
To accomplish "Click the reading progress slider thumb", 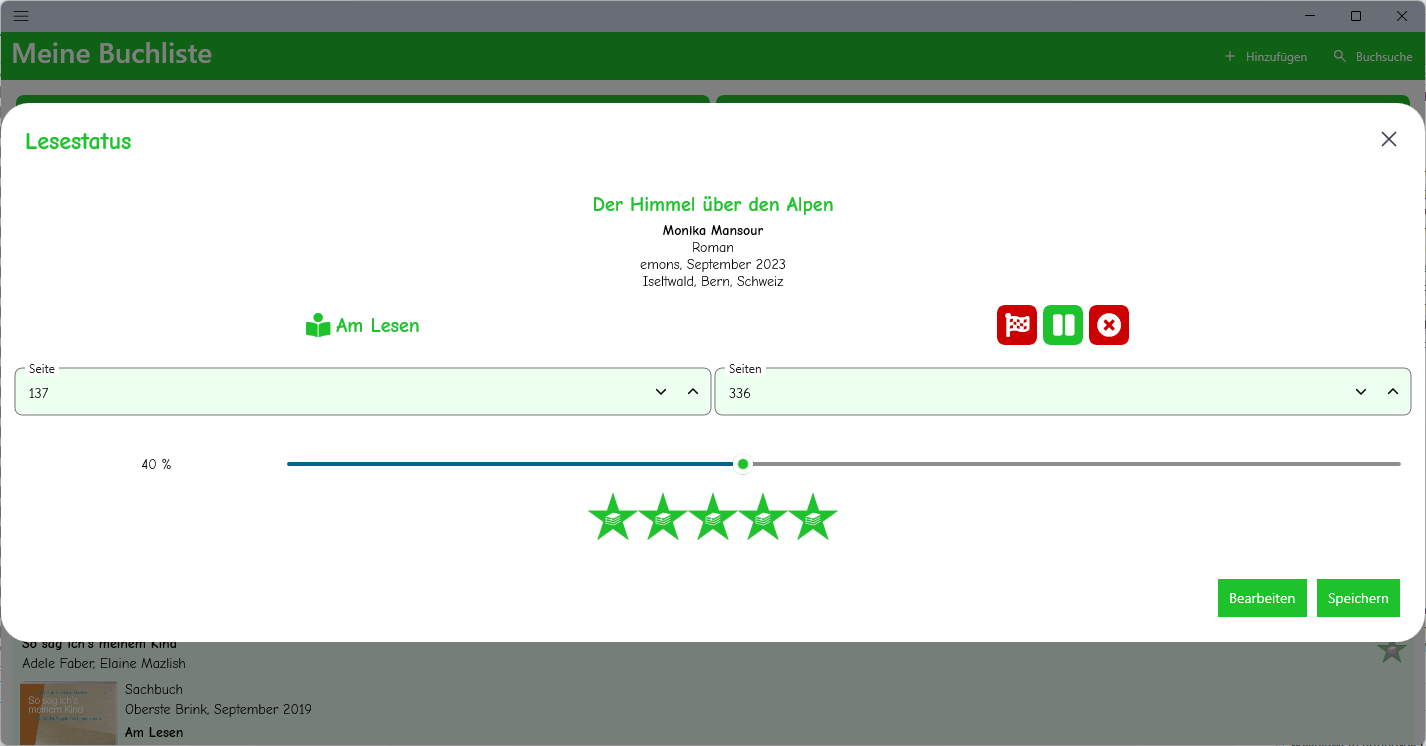I will click(x=743, y=464).
